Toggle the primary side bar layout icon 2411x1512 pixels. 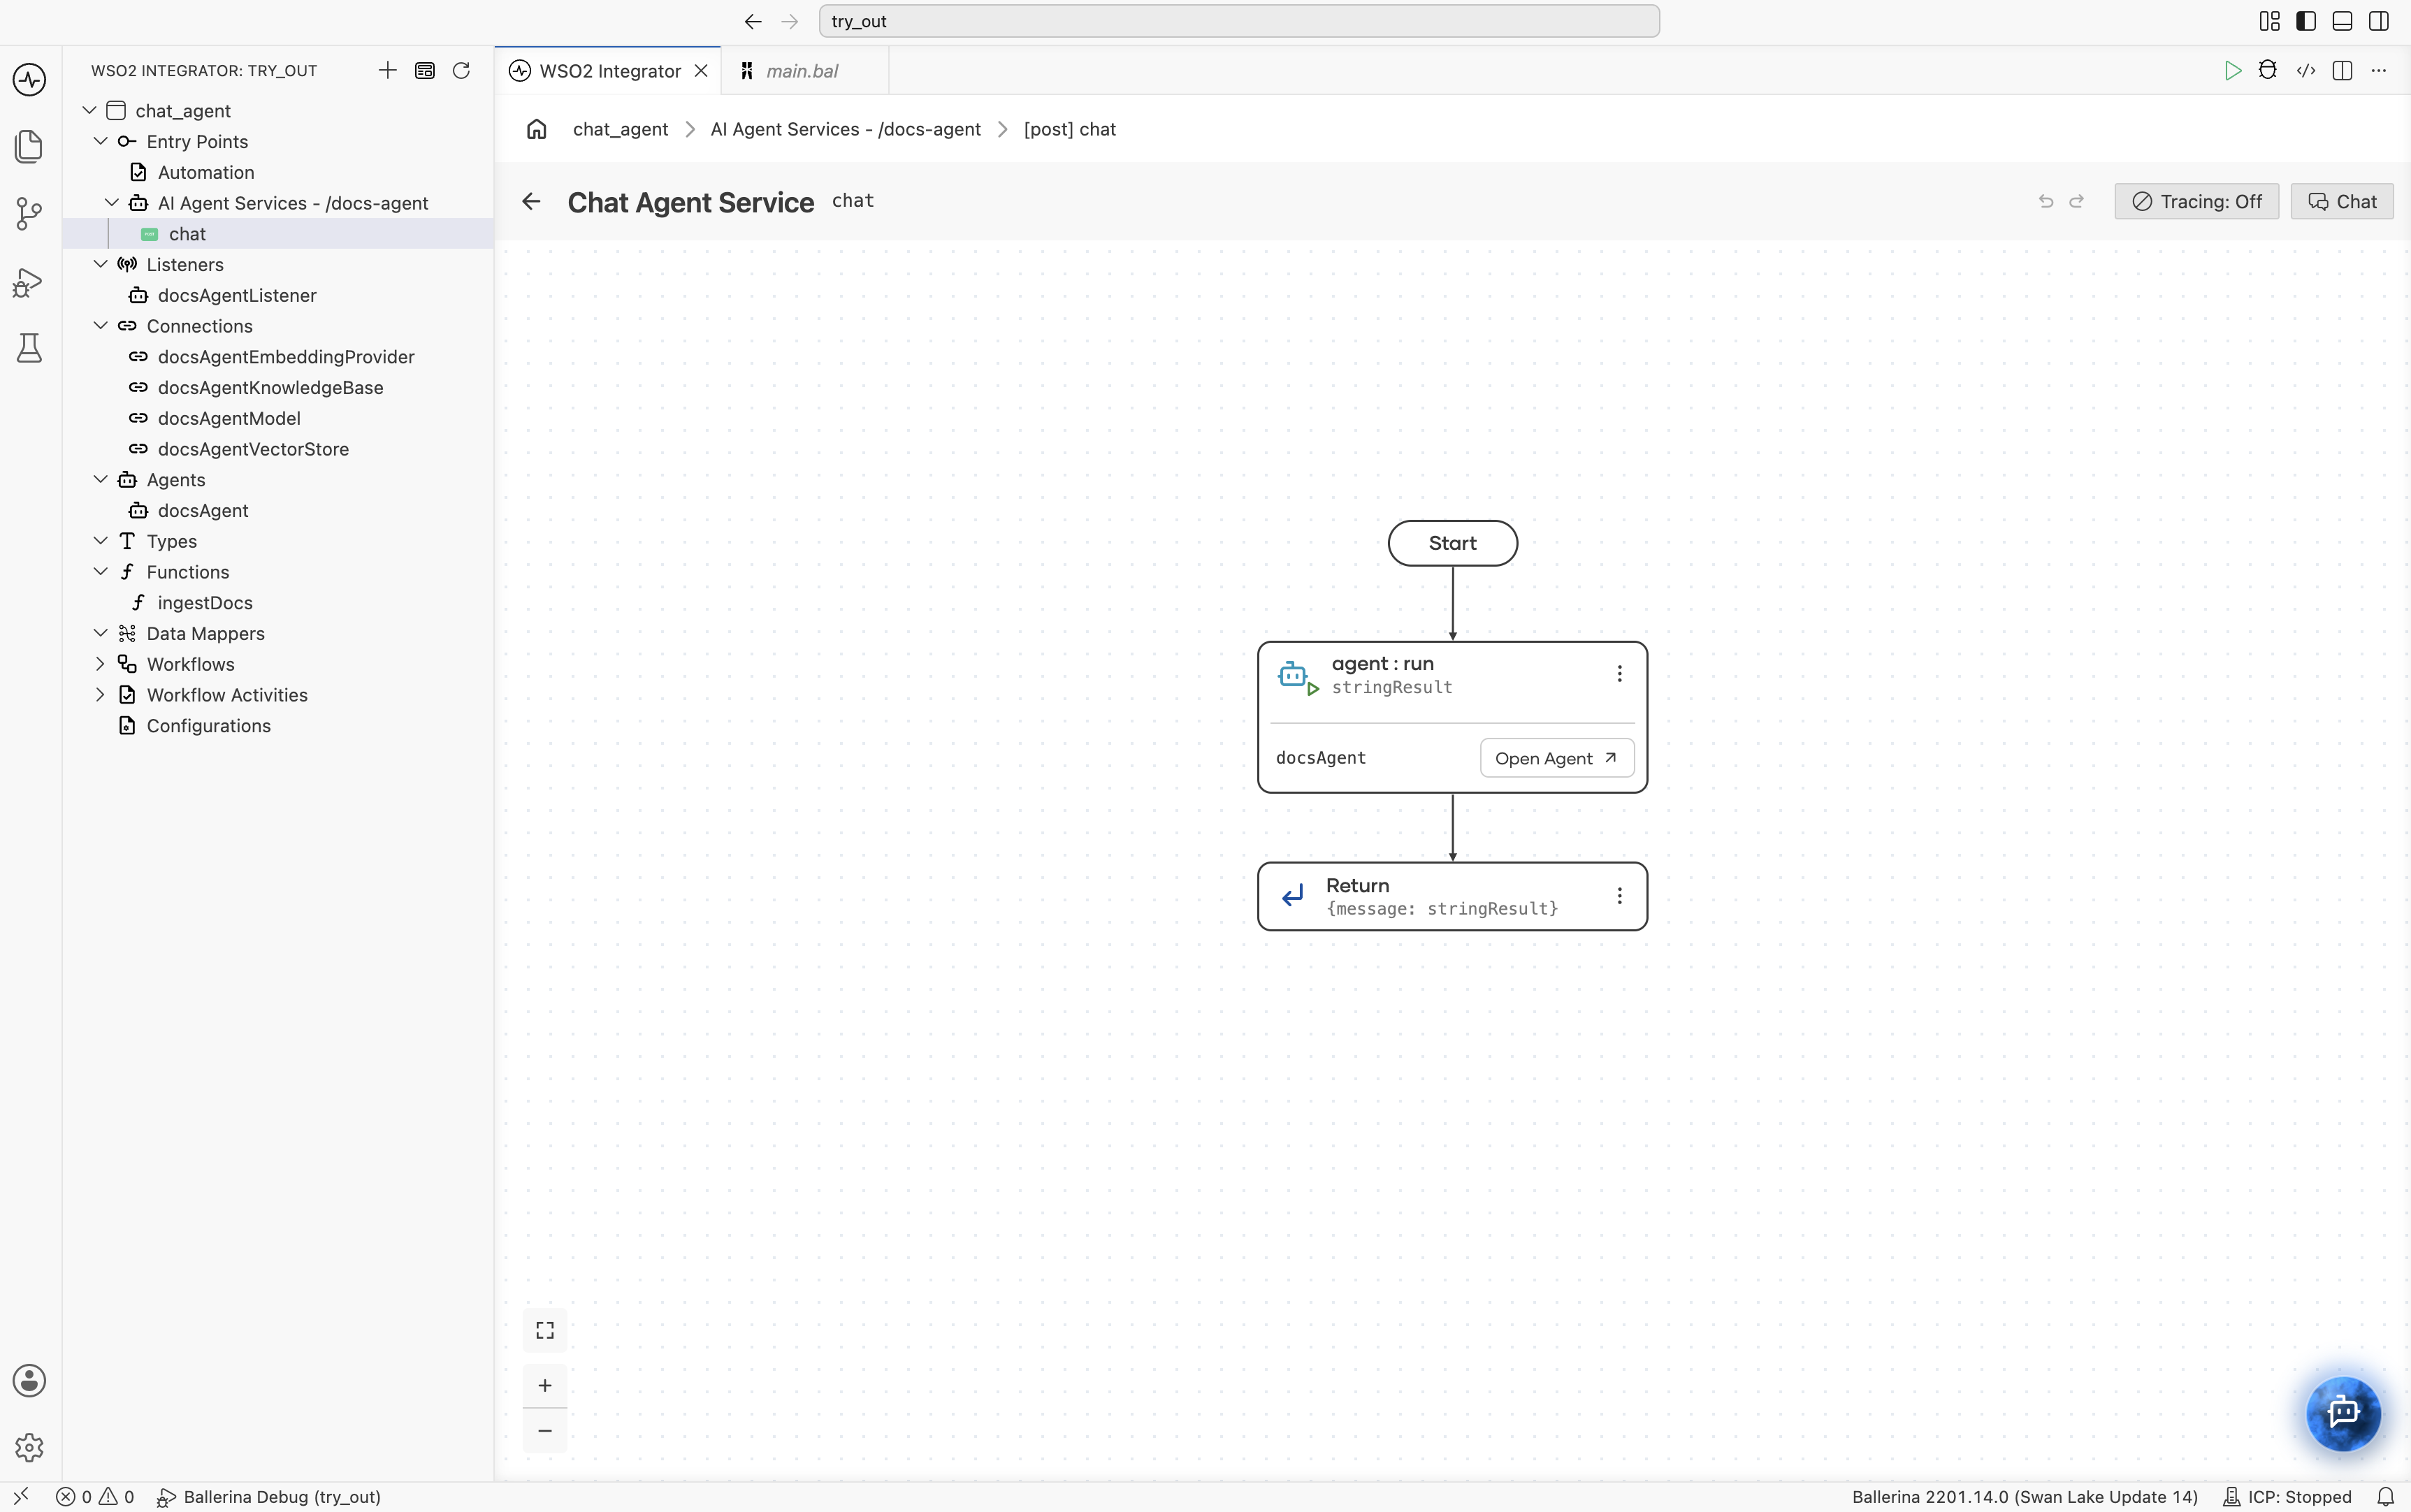2306,21
